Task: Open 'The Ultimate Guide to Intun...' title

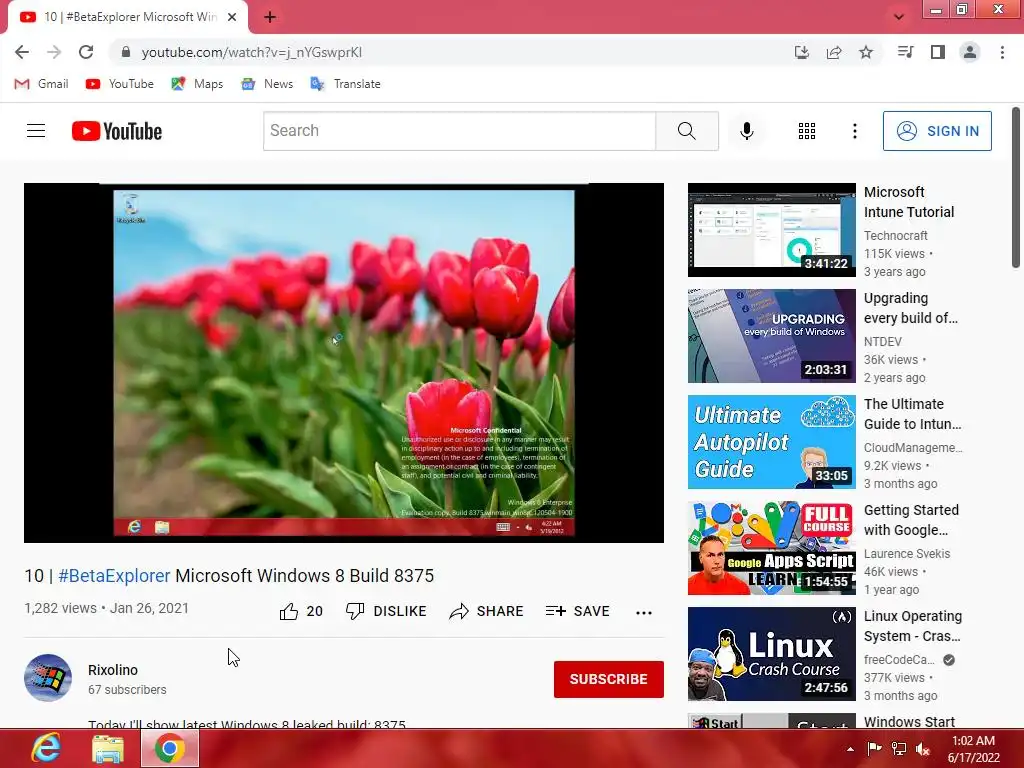Action: 912,414
